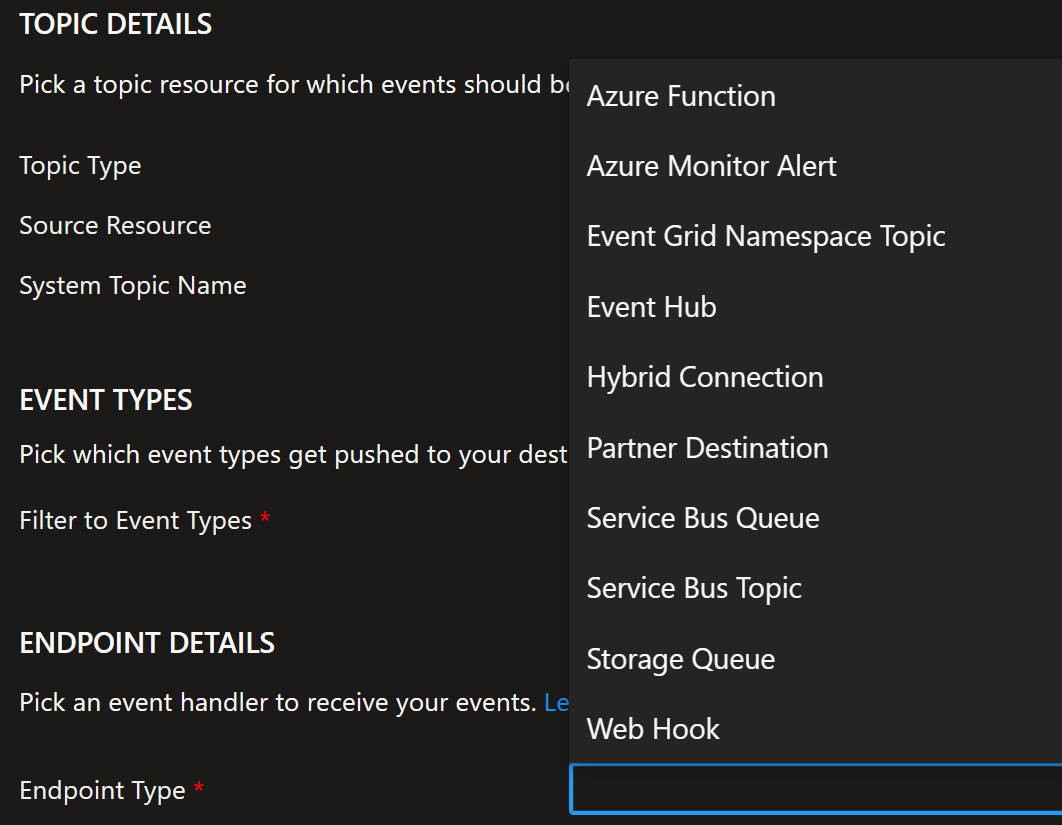This screenshot has width=1062, height=825.
Task: Click the ENDPOINT DETAILS heading
Action: (147, 643)
